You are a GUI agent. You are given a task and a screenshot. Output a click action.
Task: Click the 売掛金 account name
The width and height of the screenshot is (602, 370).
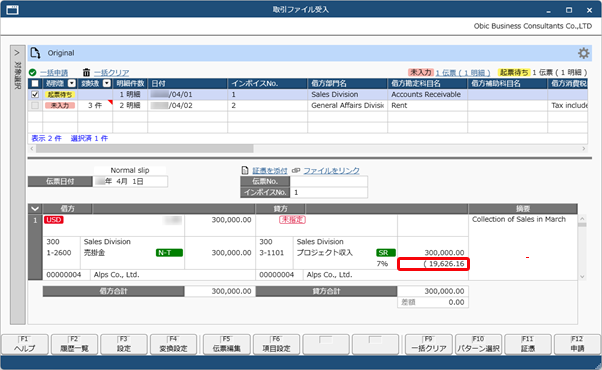click(x=94, y=253)
